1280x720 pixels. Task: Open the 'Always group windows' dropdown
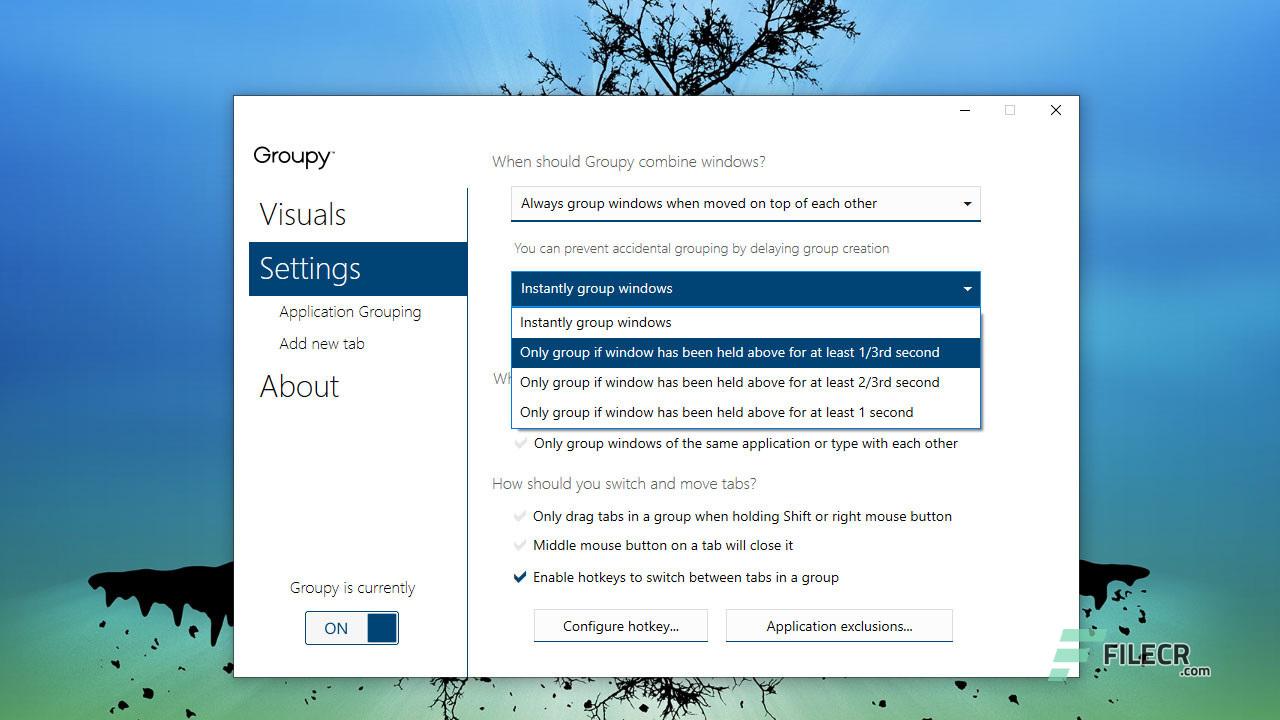coord(746,203)
